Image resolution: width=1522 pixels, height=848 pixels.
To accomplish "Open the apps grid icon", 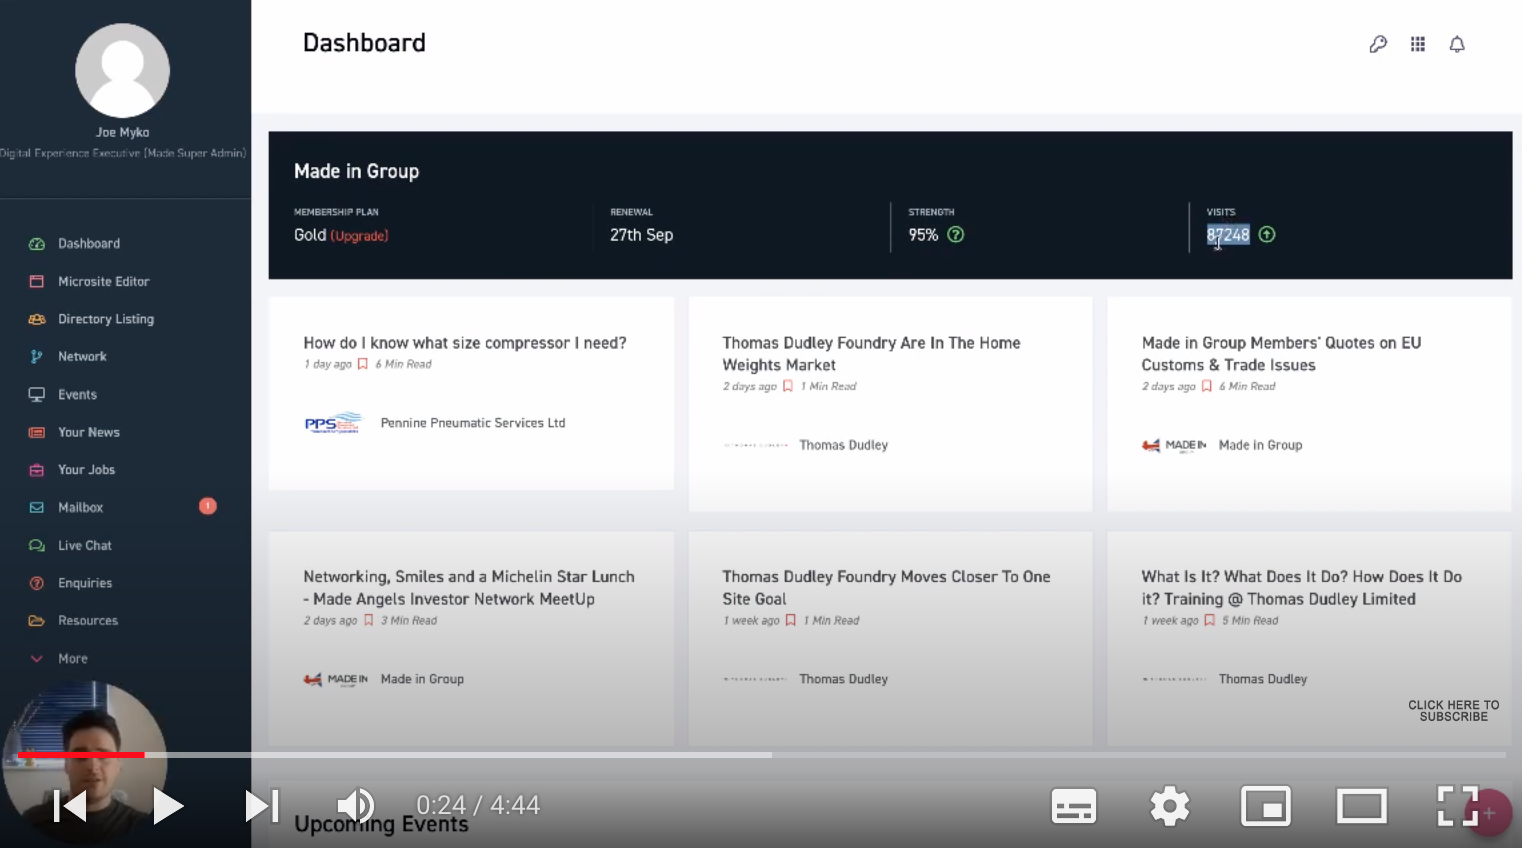I will [x=1418, y=44].
